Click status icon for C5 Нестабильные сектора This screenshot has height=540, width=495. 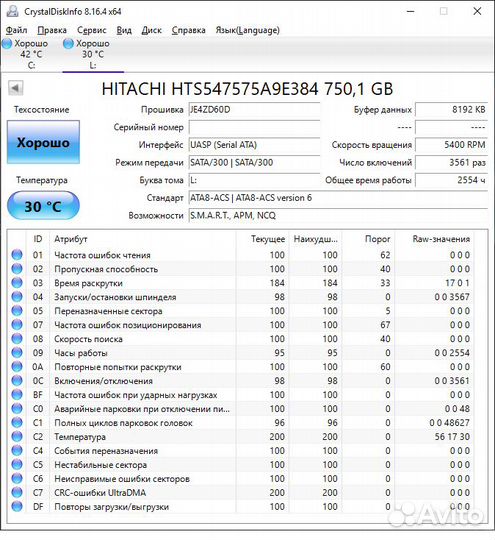(x=17, y=465)
